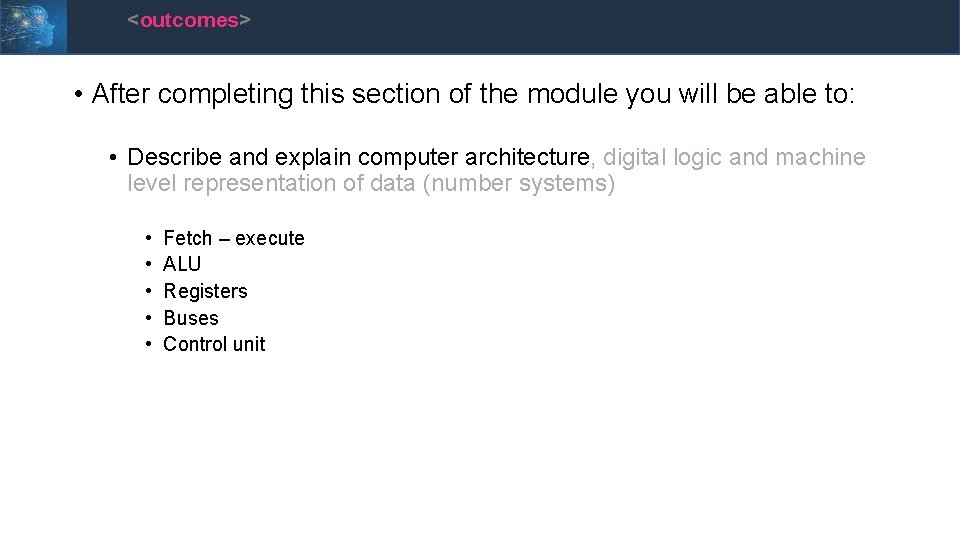Select the "Fetch – execute" list item
960x540 pixels.
233,238
